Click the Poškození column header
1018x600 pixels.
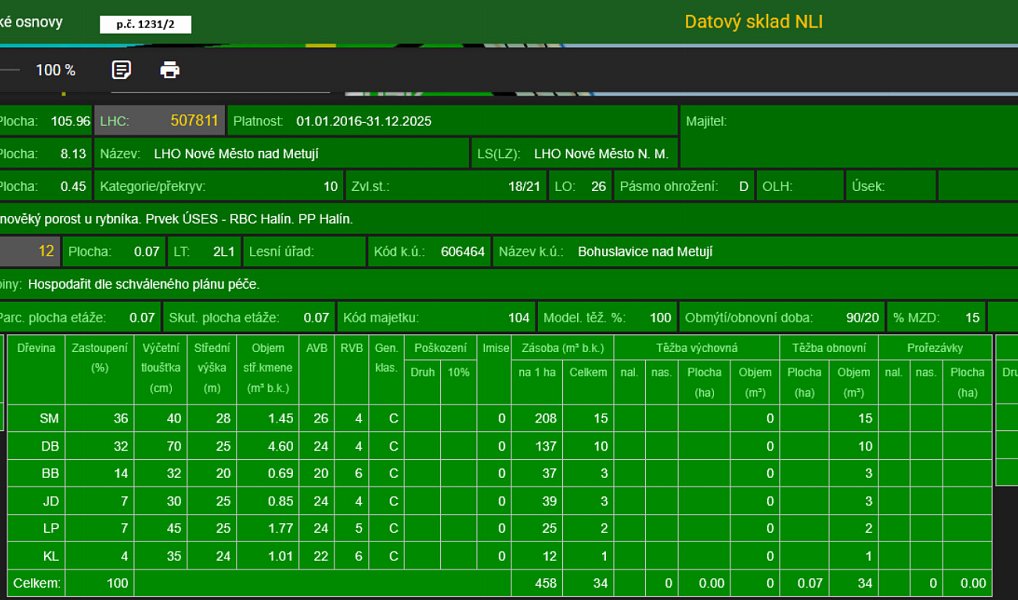click(440, 348)
